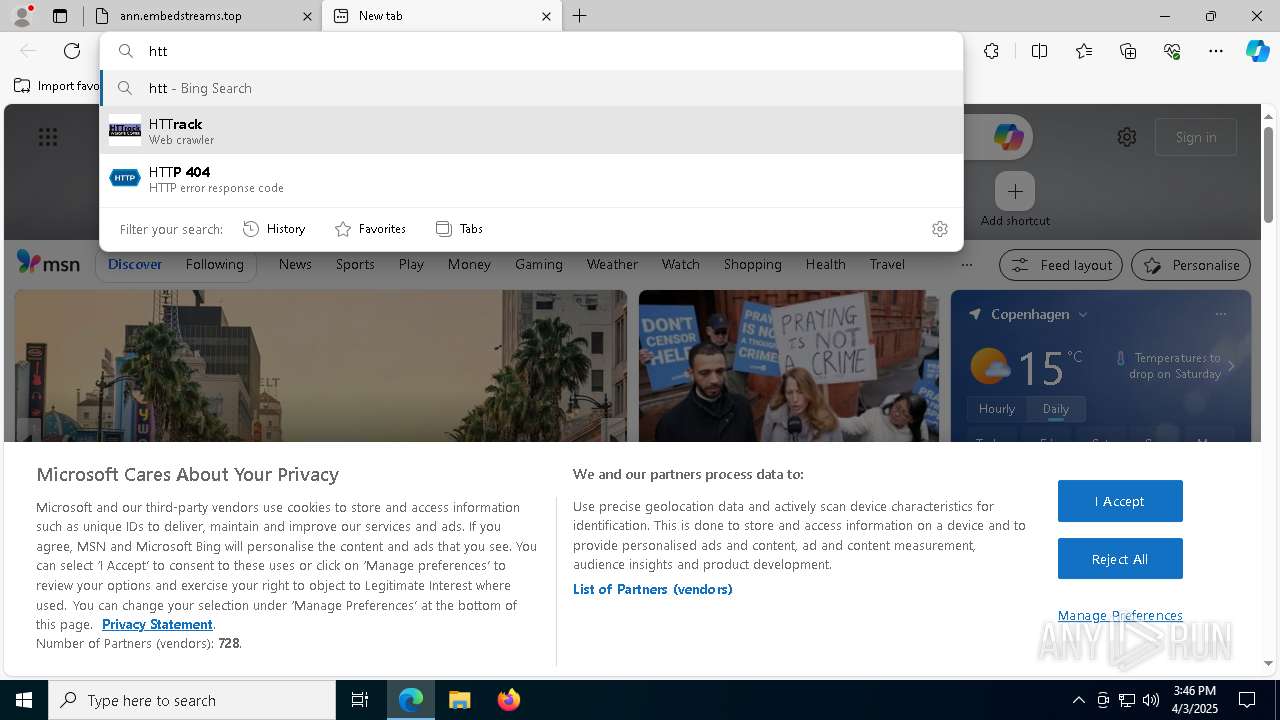Launch Firefox from taskbar
1280x720 pixels.
(x=509, y=700)
